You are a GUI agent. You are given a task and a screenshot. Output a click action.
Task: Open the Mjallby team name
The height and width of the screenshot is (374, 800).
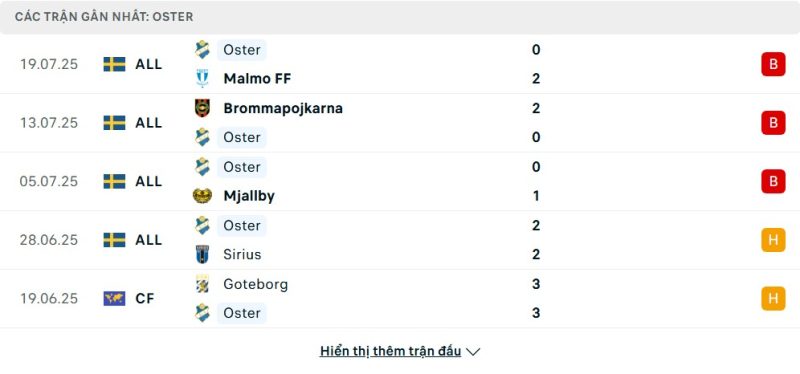[x=249, y=196]
